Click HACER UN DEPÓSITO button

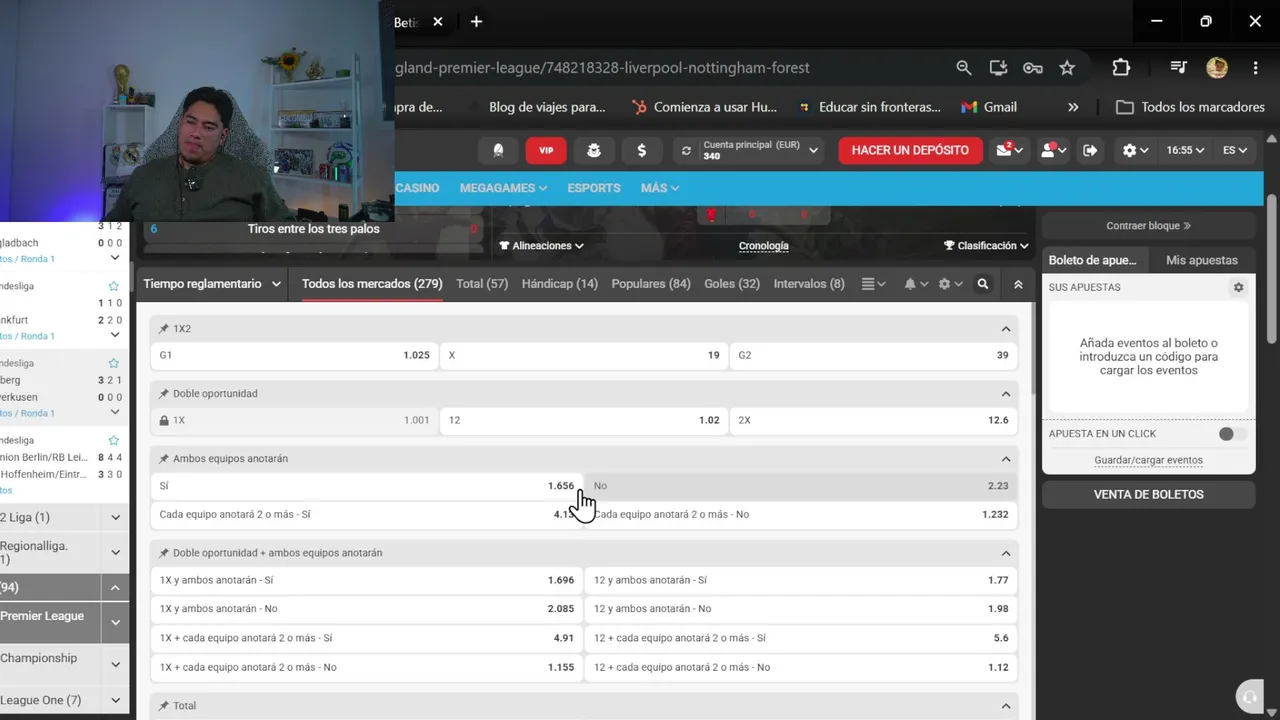[x=910, y=150]
